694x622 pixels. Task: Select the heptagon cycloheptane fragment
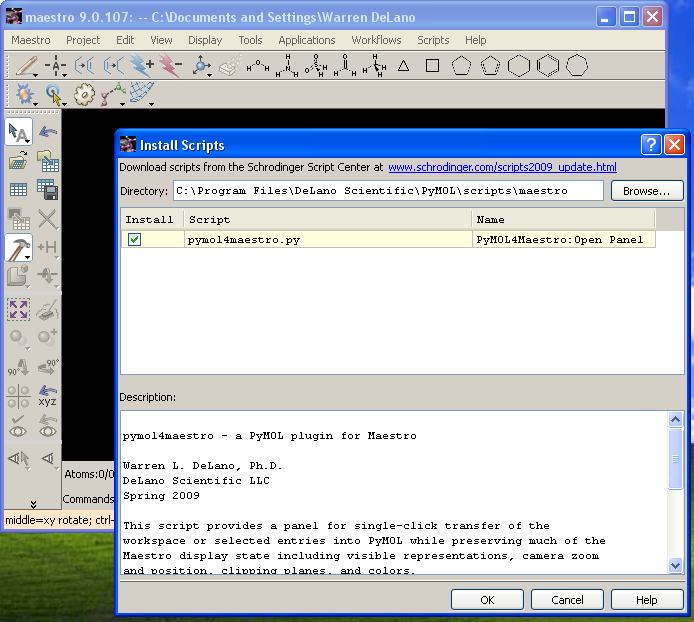coord(577,66)
